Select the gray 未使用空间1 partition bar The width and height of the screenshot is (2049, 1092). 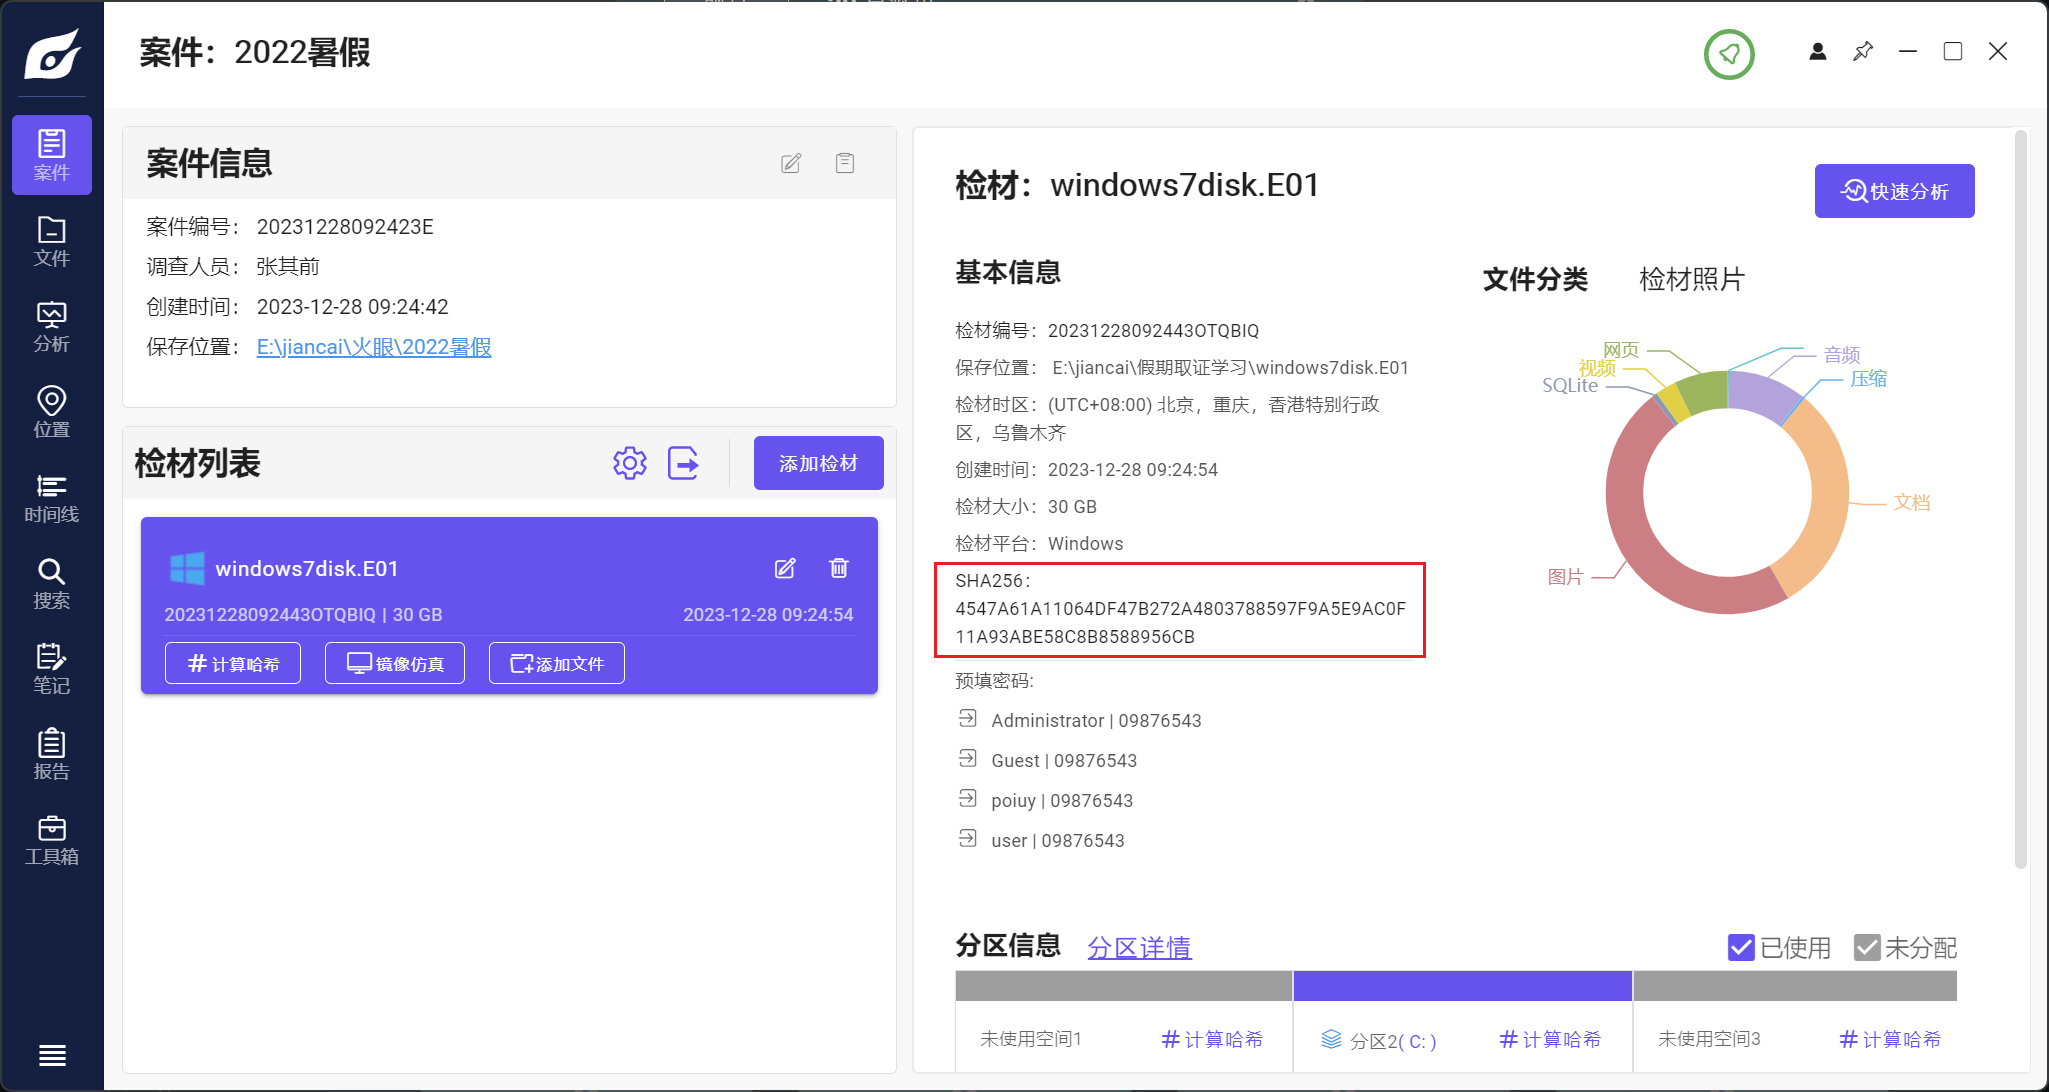[x=1124, y=986]
